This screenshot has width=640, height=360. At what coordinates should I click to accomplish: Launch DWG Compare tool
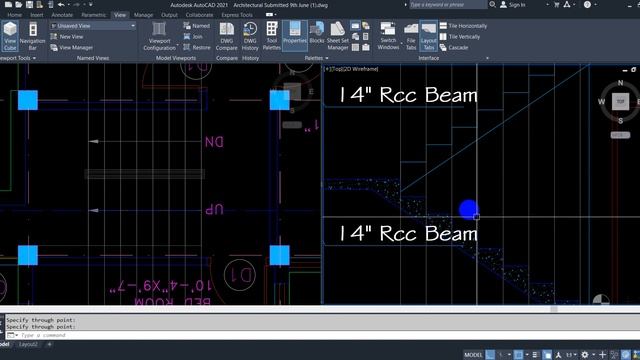click(x=227, y=36)
